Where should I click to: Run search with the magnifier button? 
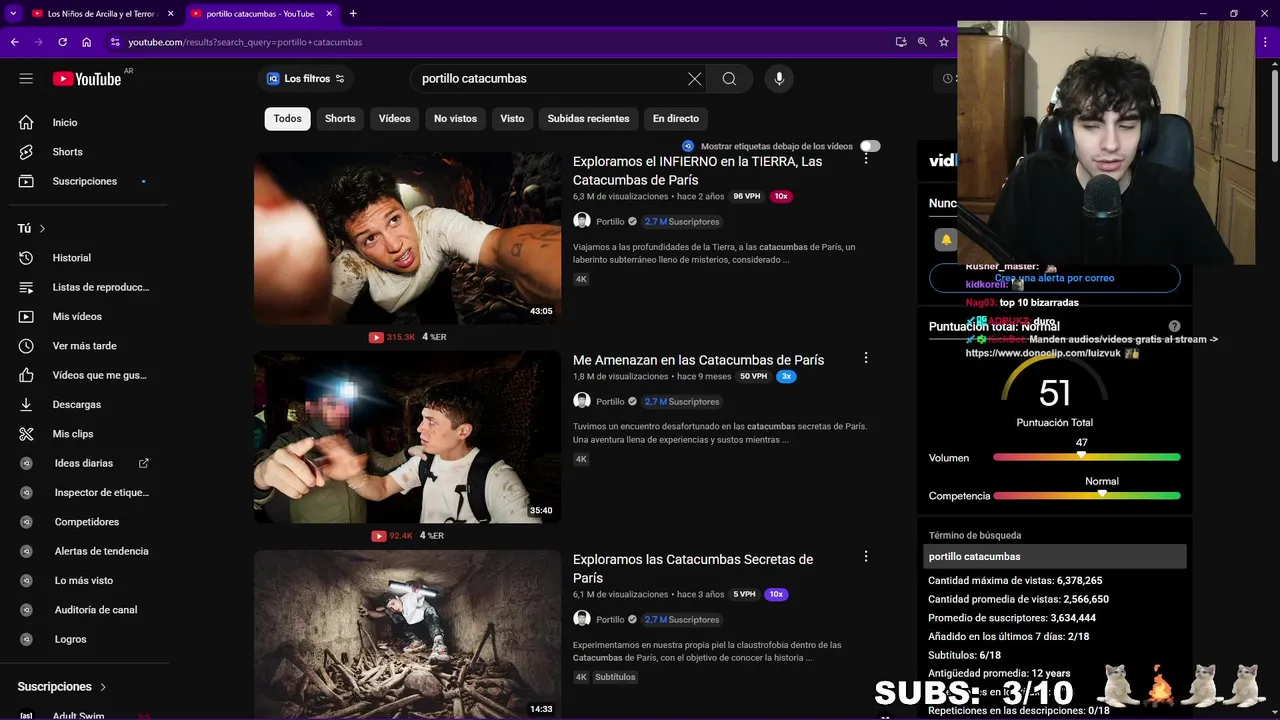pos(729,79)
